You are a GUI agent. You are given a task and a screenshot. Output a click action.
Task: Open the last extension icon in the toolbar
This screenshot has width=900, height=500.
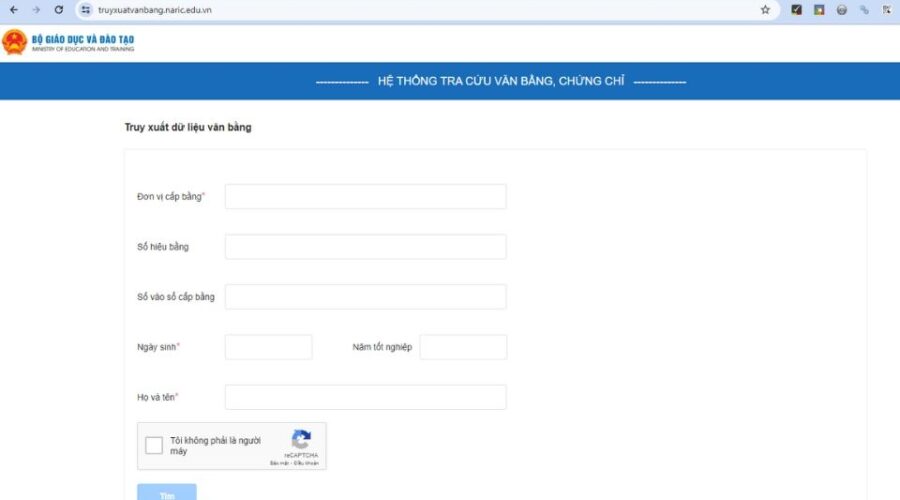coord(887,10)
